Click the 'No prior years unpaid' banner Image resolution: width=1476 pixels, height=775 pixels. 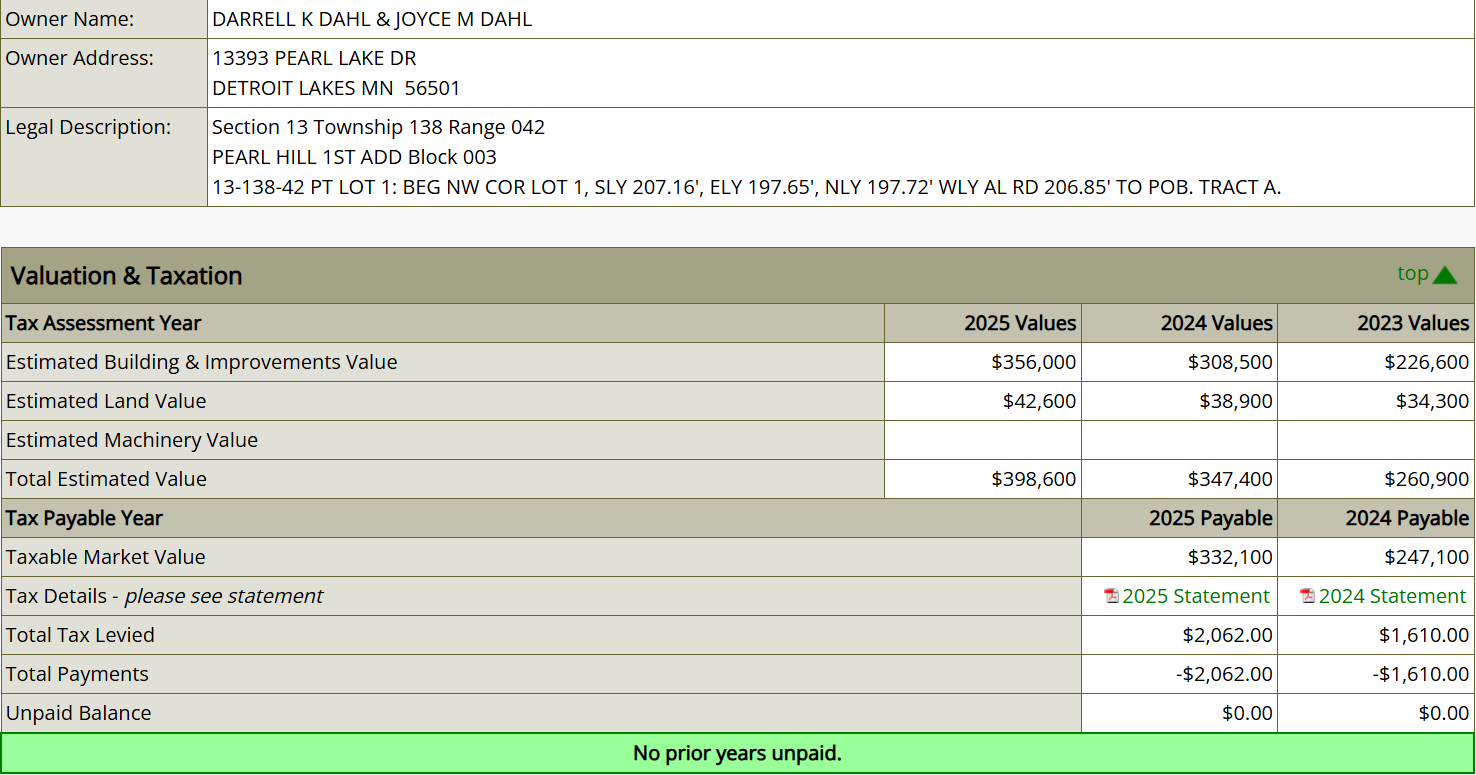point(737,753)
